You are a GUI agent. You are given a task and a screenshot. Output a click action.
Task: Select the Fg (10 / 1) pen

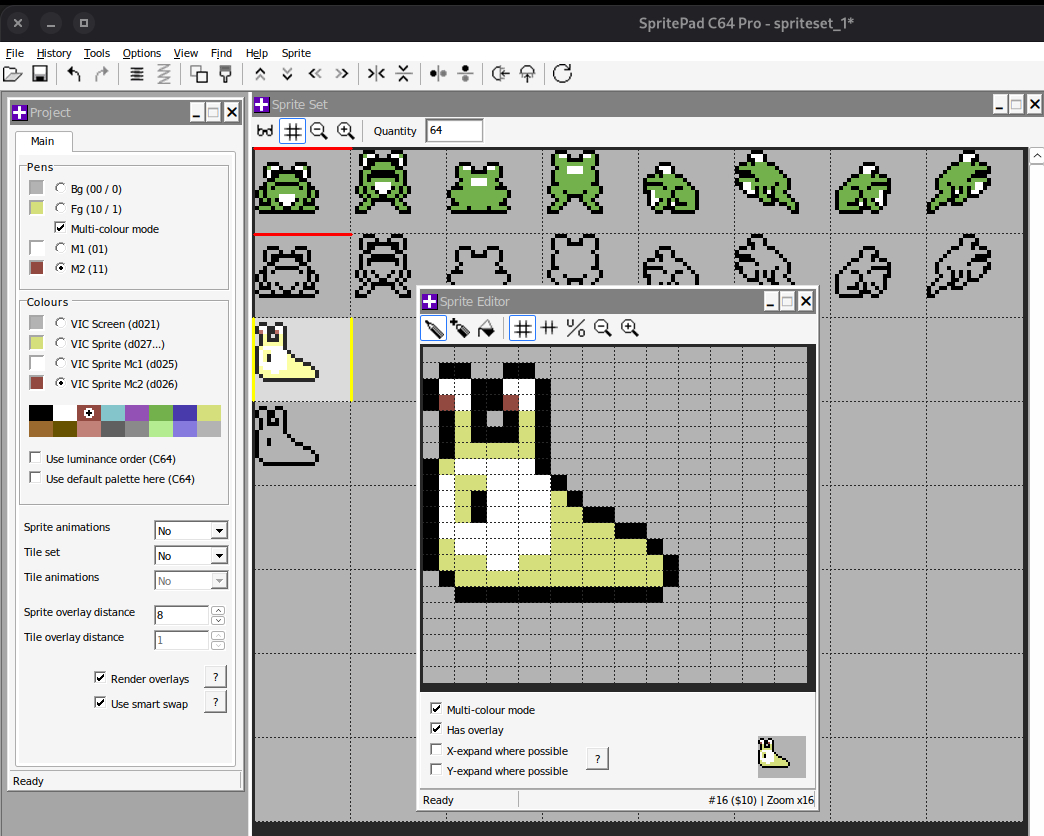point(61,208)
